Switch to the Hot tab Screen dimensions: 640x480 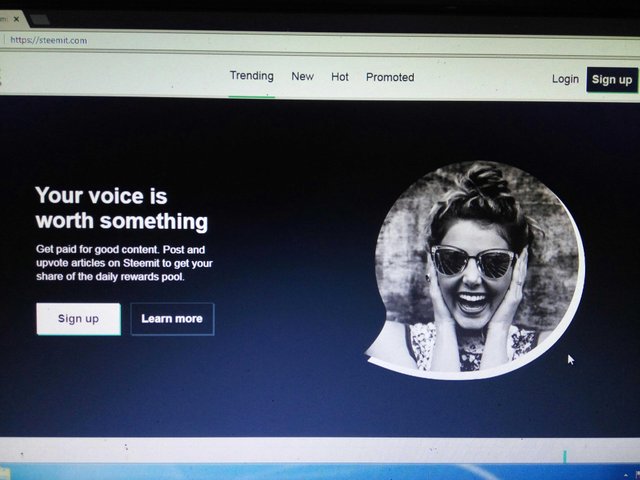[x=340, y=77]
